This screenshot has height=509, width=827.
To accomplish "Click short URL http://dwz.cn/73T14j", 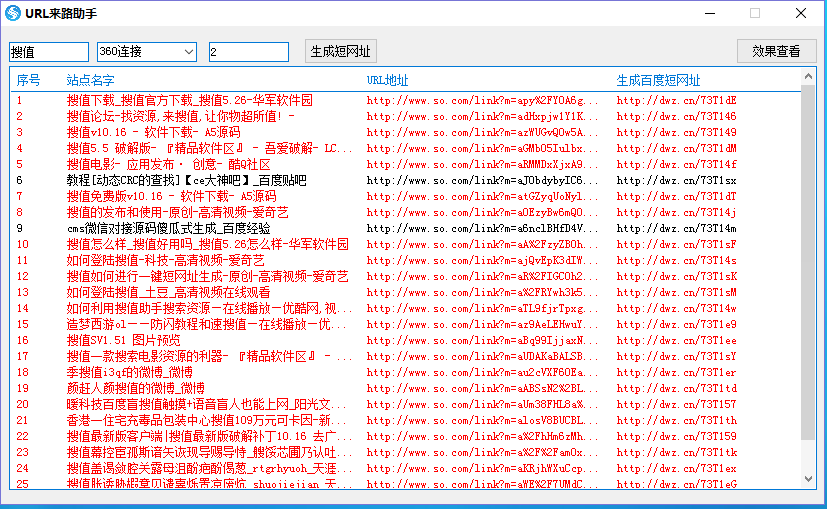I will [676, 212].
